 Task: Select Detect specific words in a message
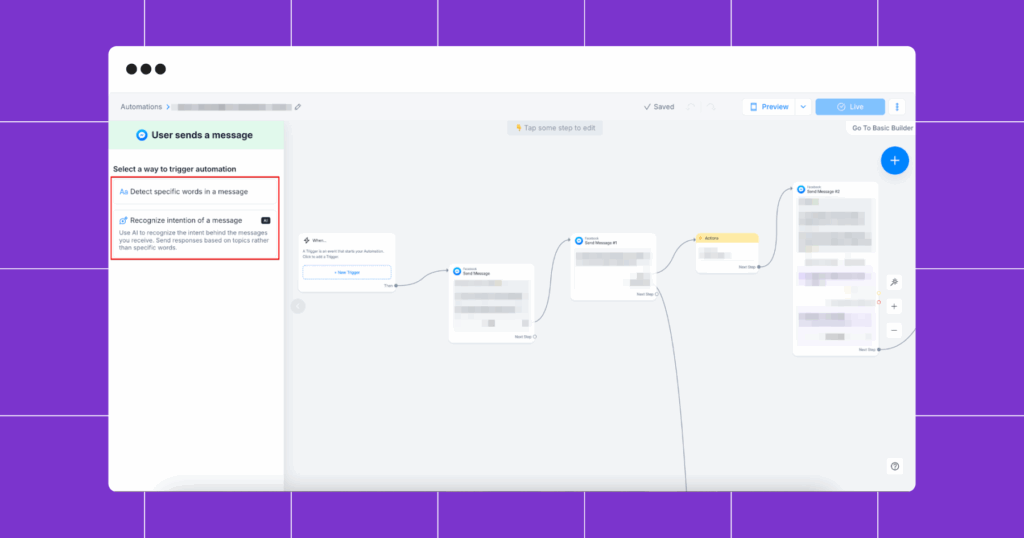click(189, 191)
